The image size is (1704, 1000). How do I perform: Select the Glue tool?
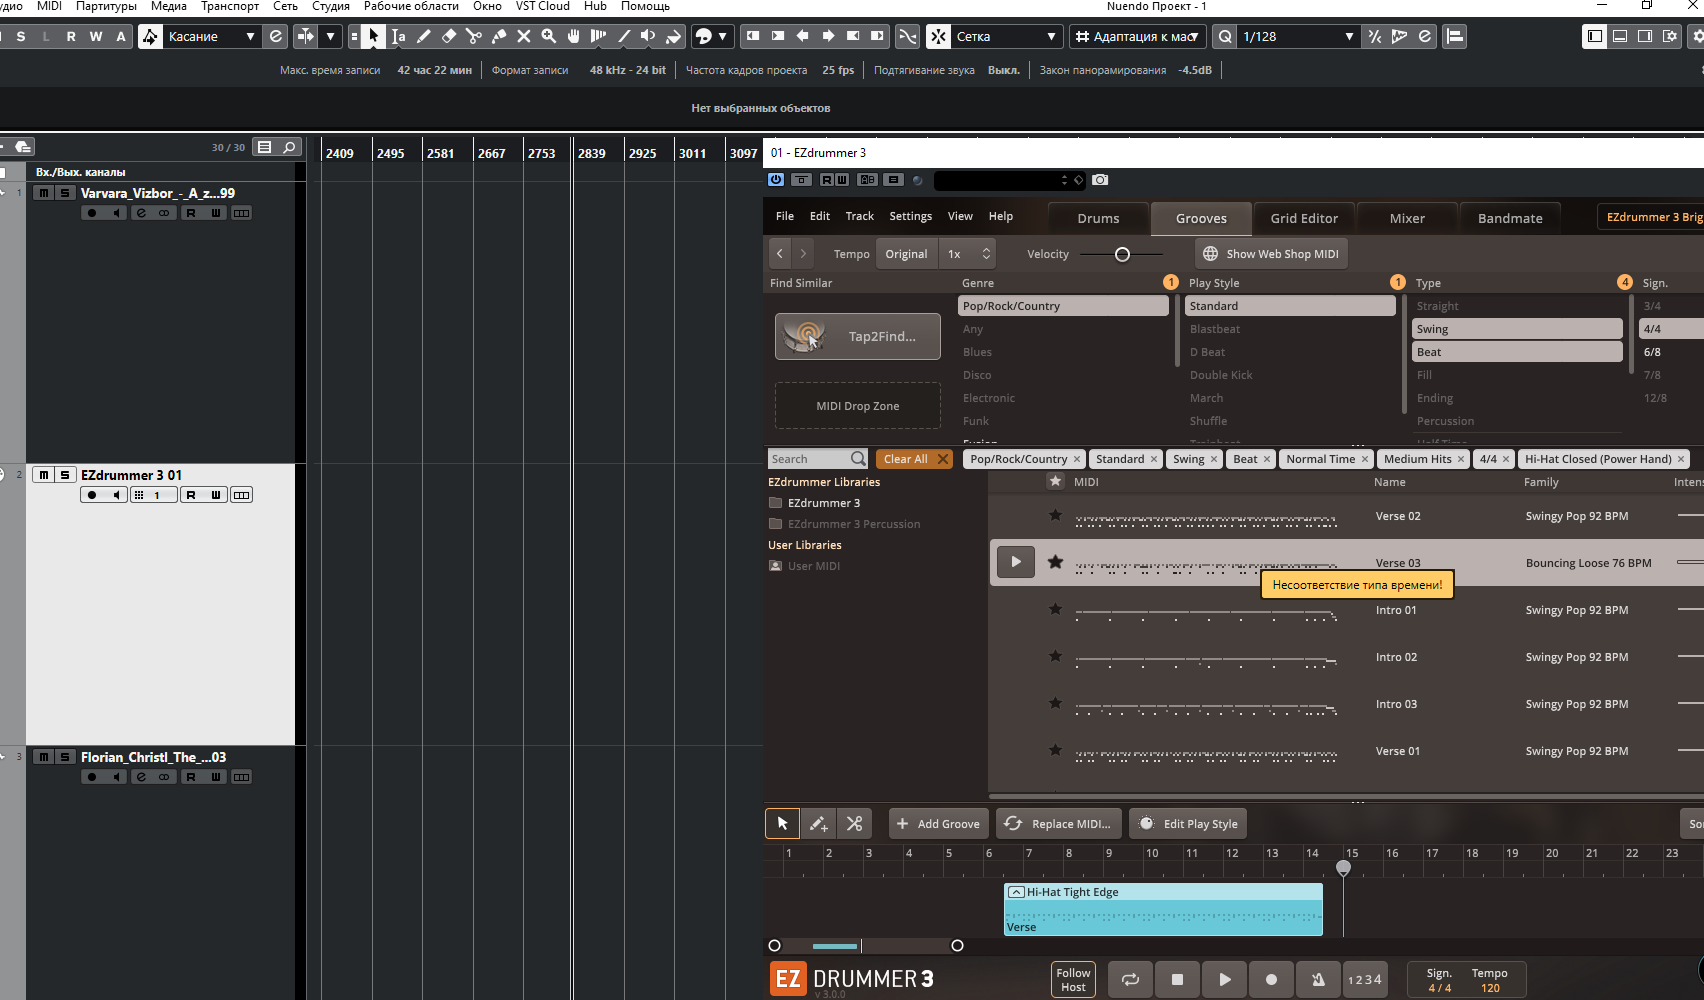click(x=498, y=36)
